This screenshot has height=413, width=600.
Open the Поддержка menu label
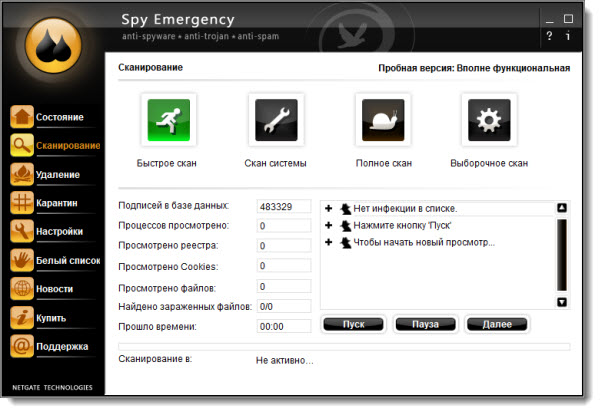coord(62,347)
